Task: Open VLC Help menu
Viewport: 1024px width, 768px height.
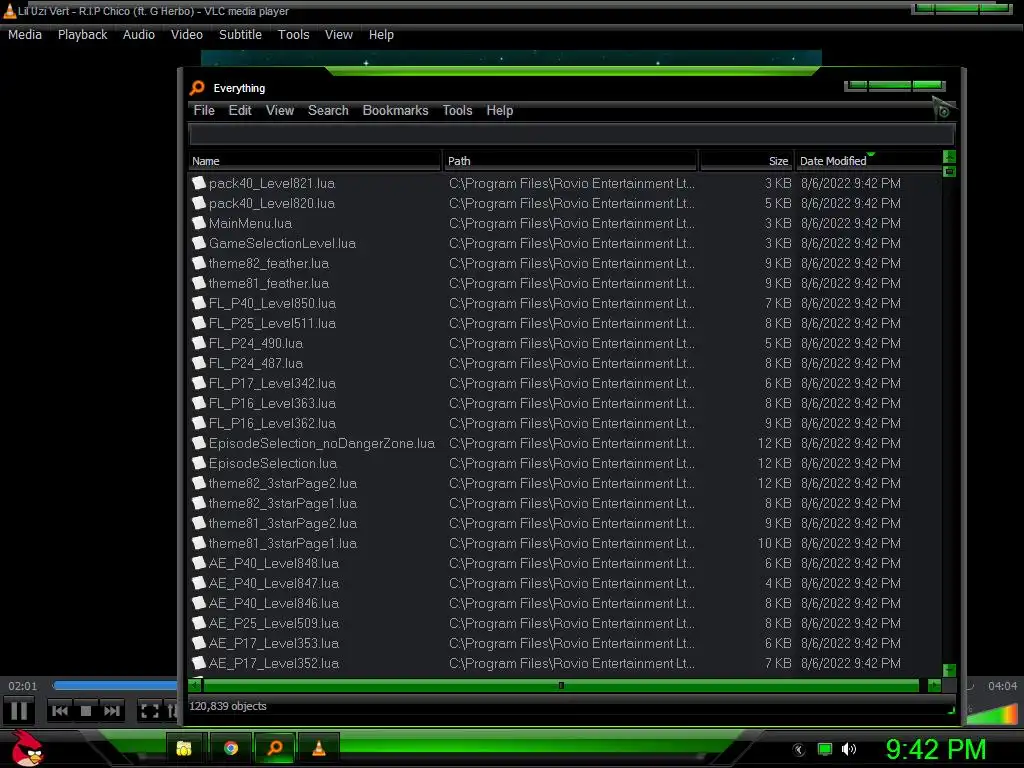Action: point(381,35)
